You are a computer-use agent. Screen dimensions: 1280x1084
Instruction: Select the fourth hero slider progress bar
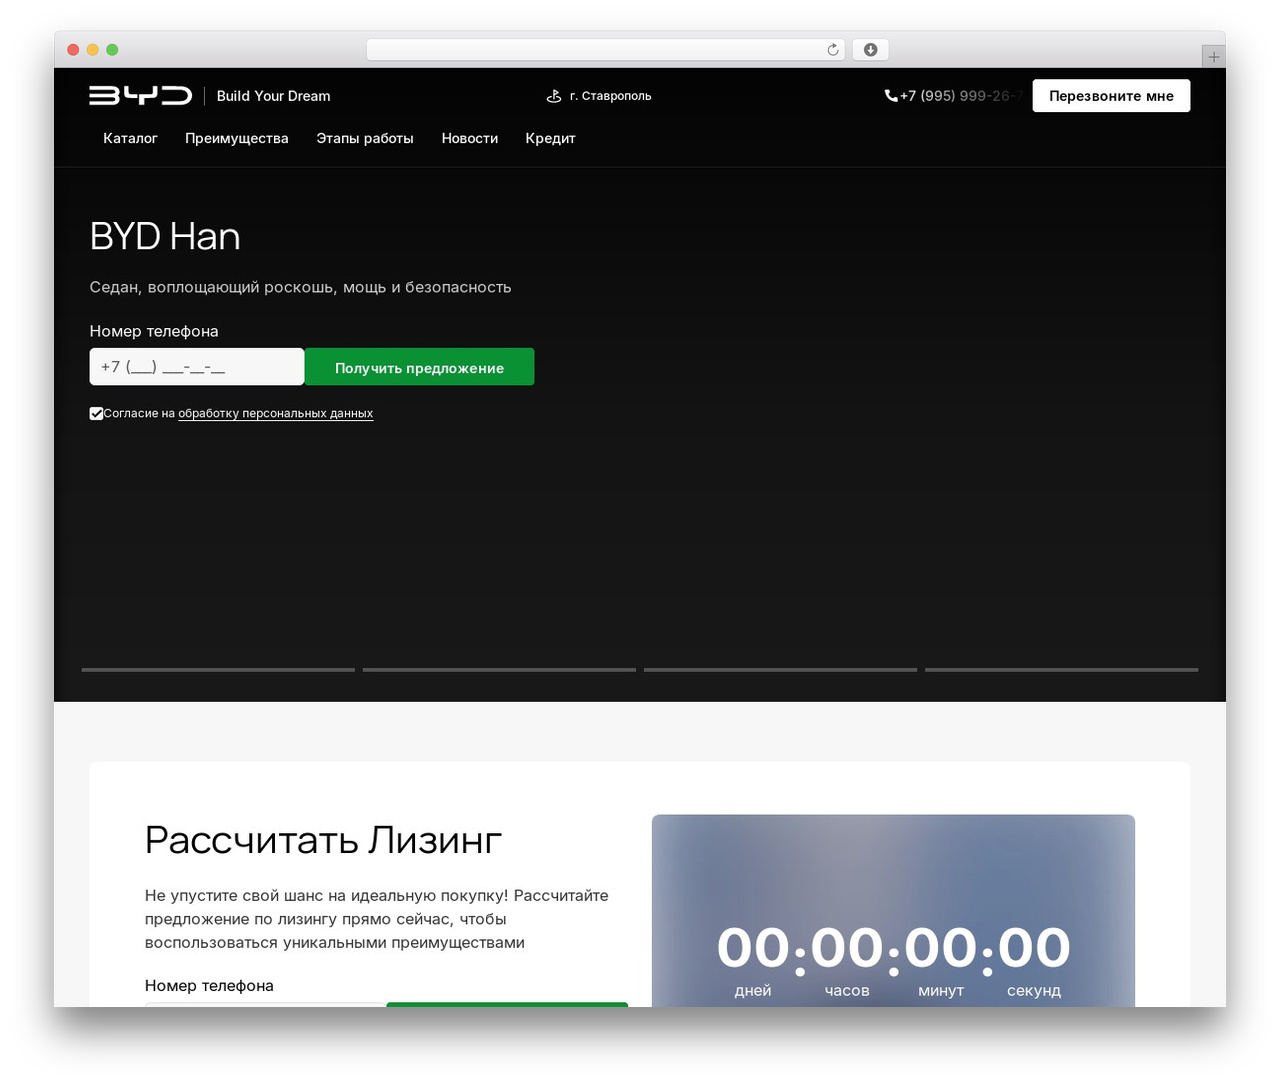click(1061, 670)
